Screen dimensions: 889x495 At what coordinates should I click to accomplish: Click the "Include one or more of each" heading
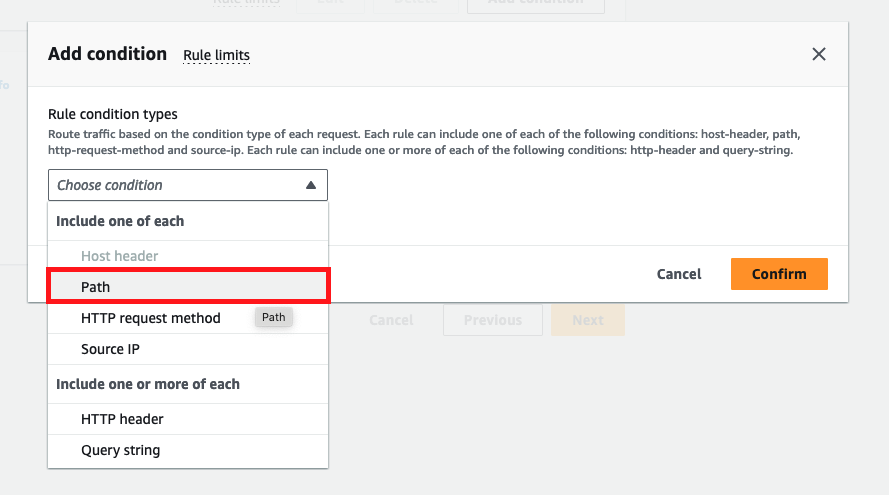148,384
